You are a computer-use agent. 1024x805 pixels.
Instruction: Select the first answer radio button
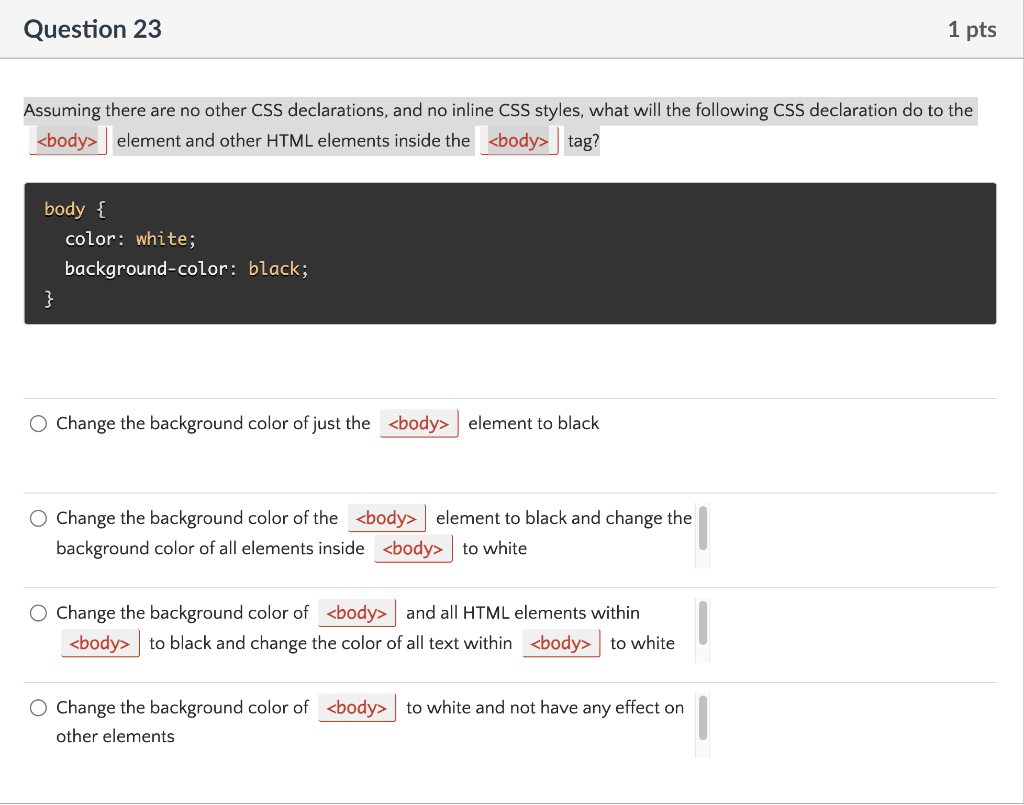[38, 423]
